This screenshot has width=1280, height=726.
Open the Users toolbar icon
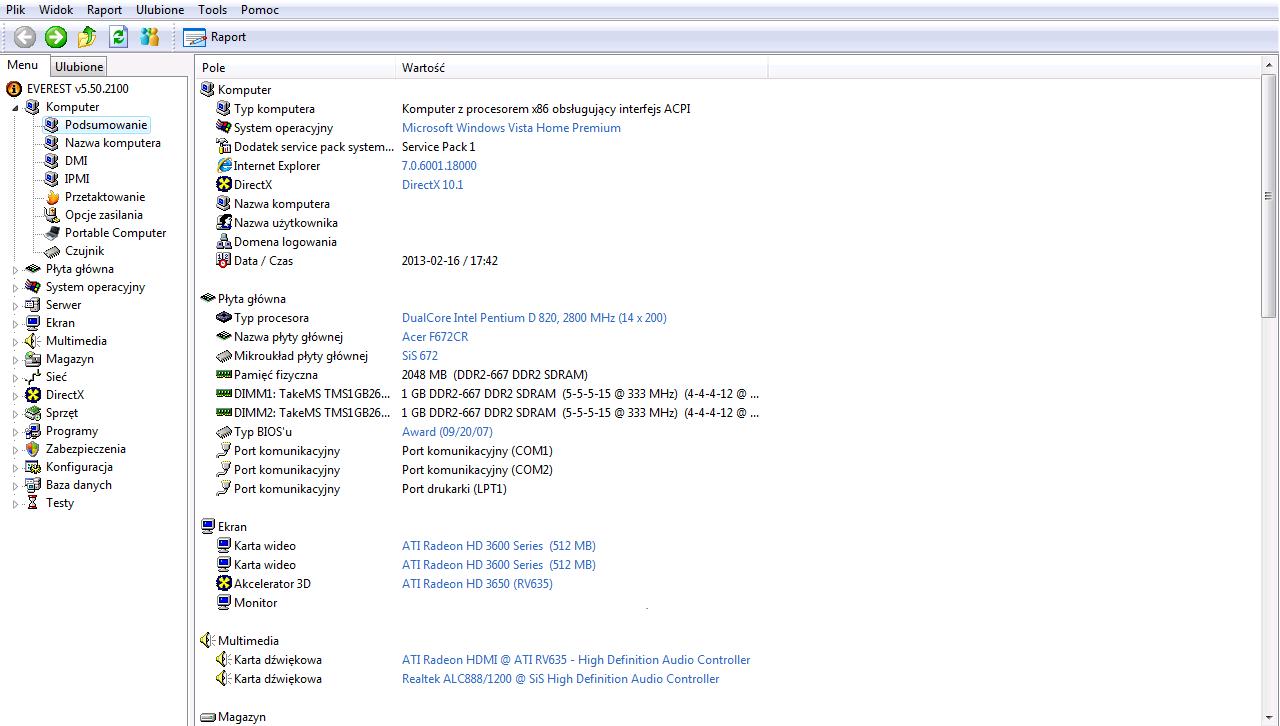(149, 37)
